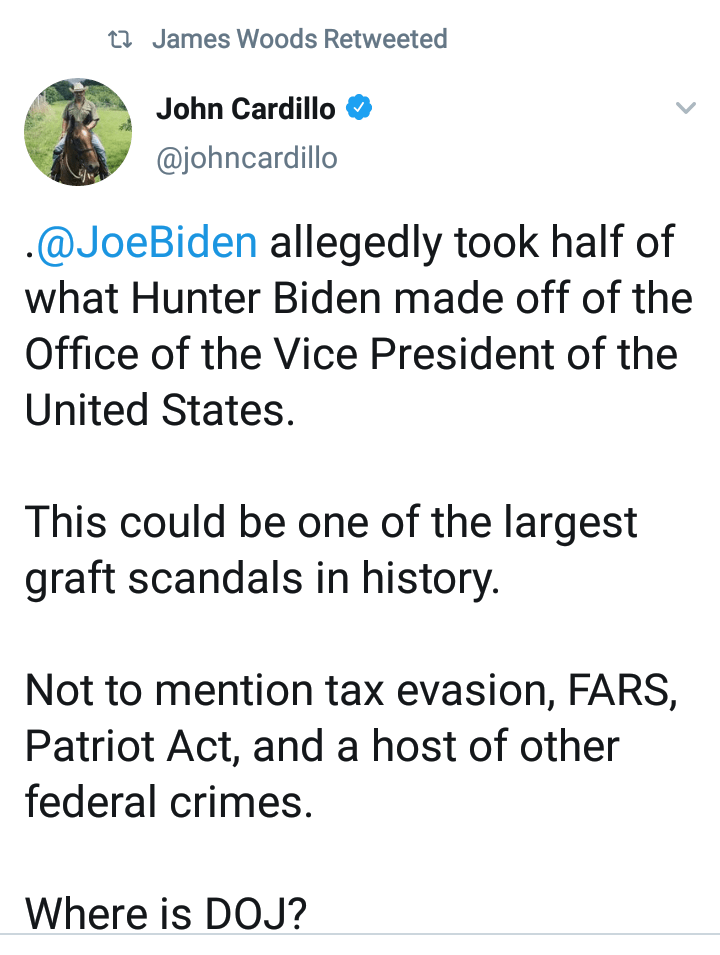This screenshot has height=955, width=720.
Task: Click the words 'Hunter Biden' in tweet
Action: [x=243, y=299]
